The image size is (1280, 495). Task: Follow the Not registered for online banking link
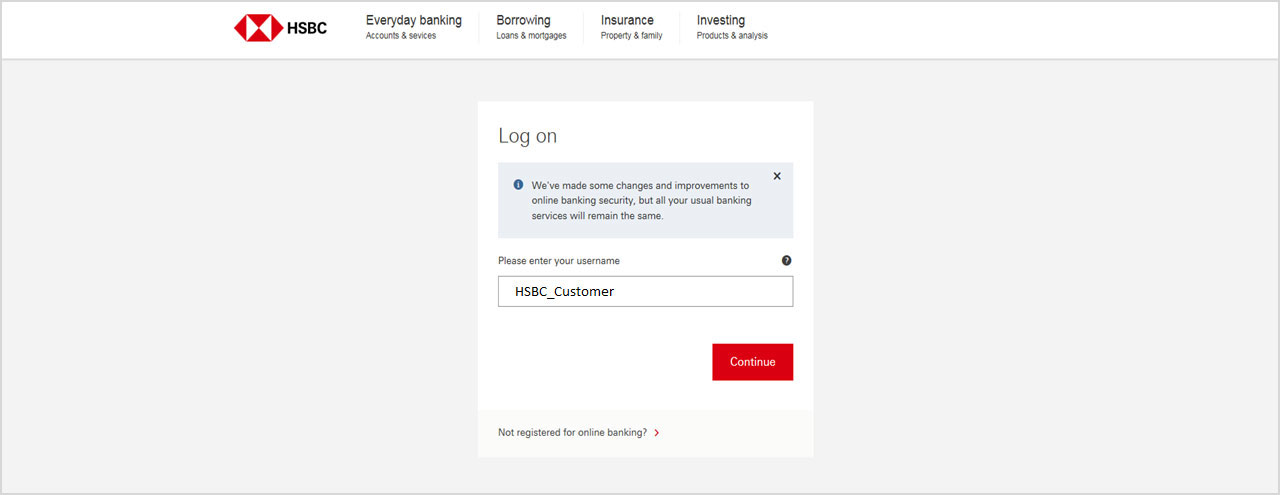[572, 433]
